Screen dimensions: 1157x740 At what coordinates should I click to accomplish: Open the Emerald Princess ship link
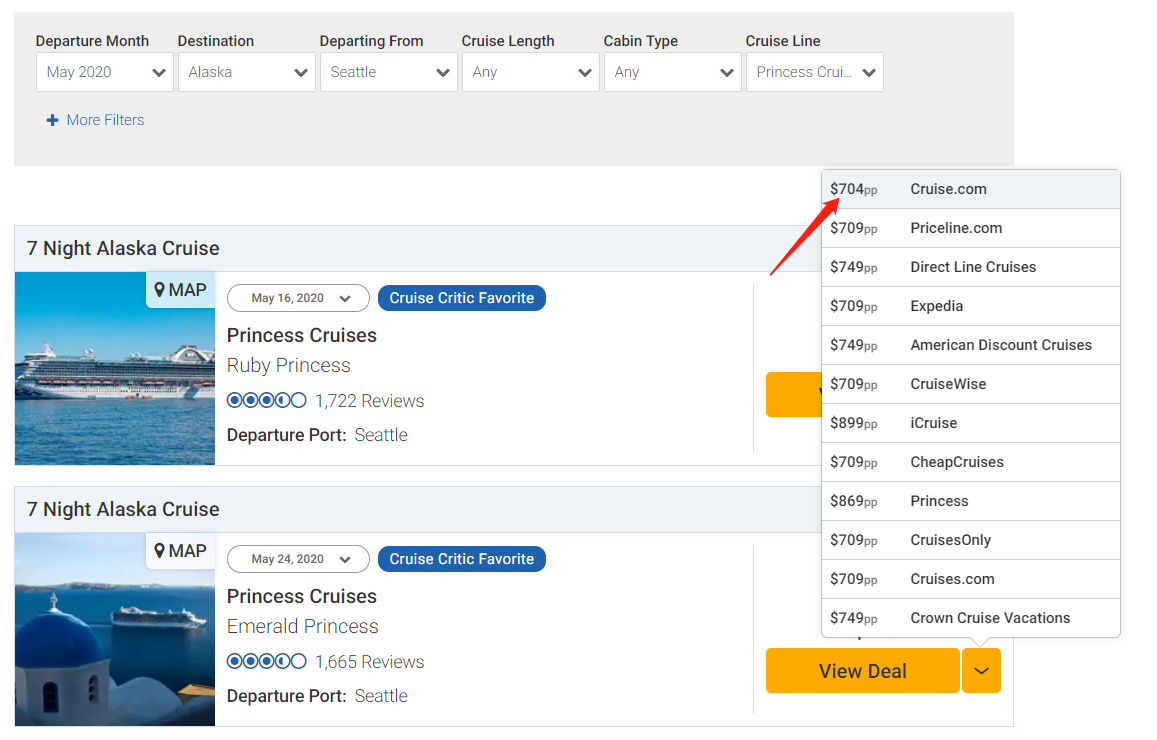pyautogui.click(x=303, y=626)
